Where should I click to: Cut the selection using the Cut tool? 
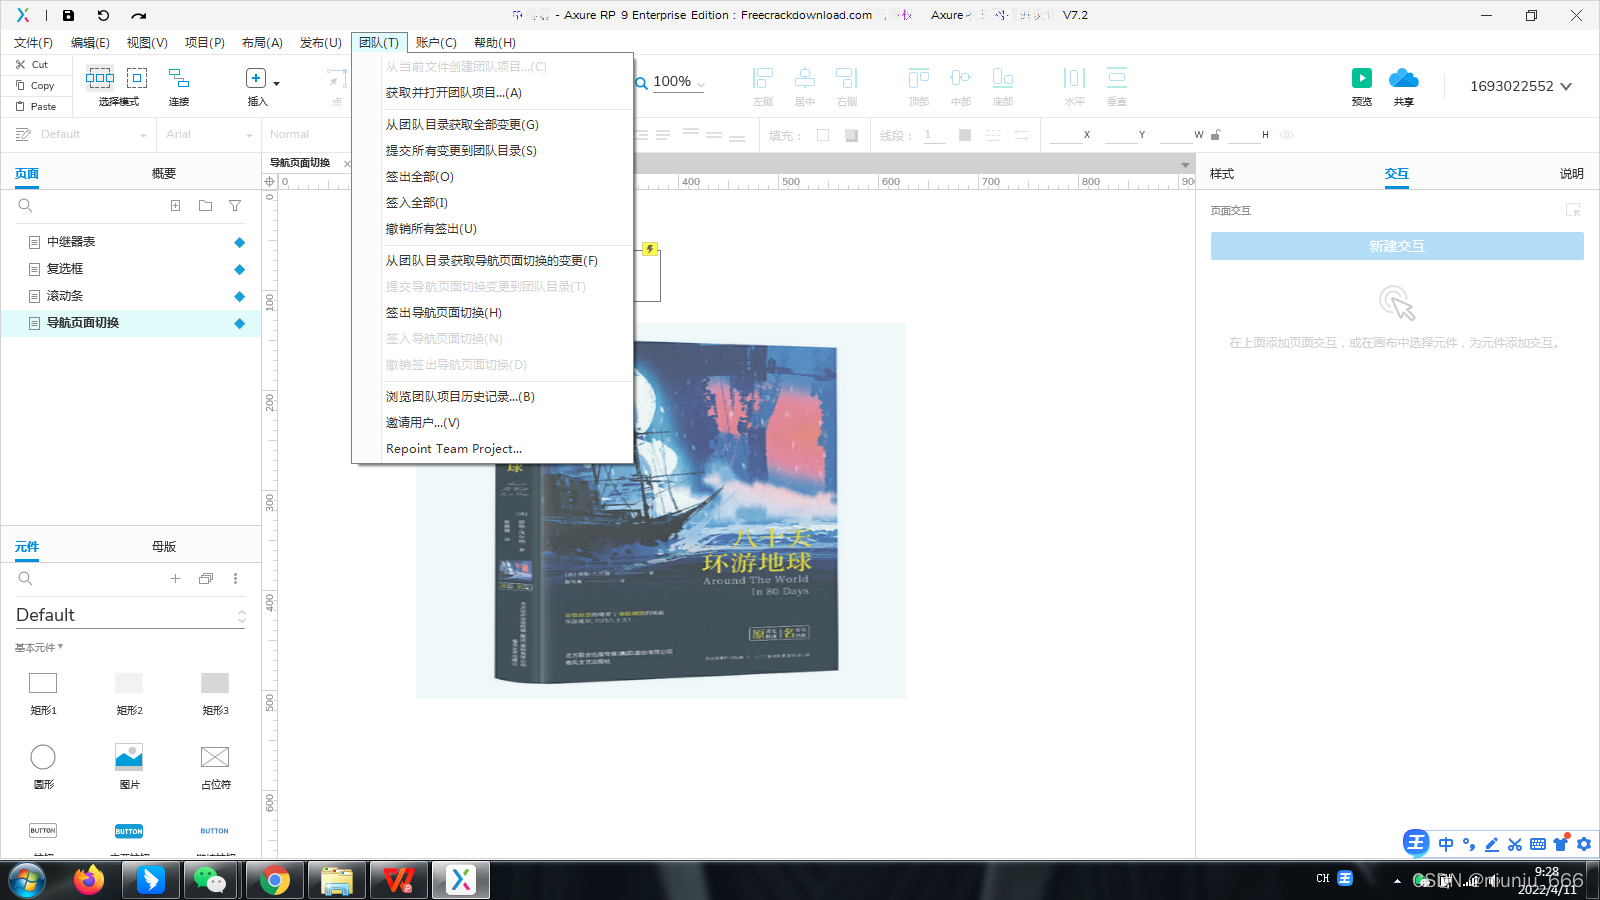pos(32,64)
